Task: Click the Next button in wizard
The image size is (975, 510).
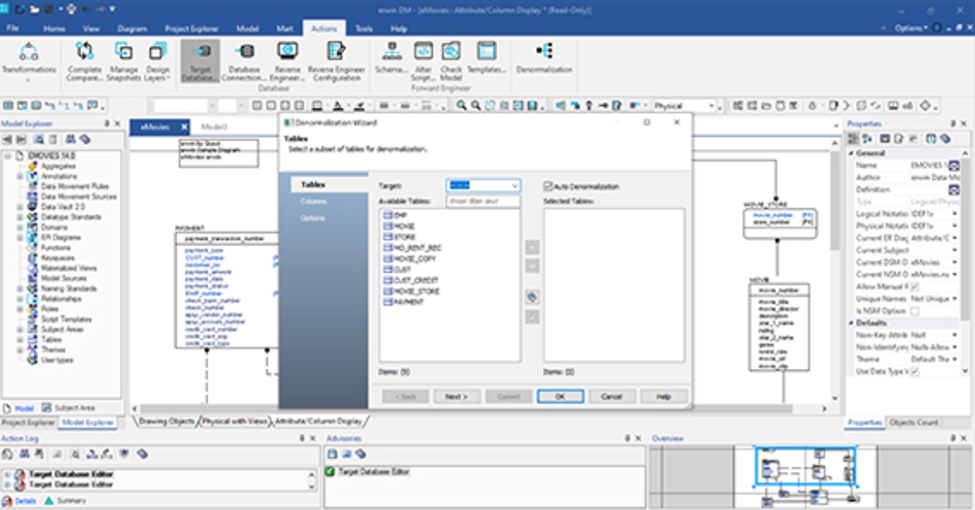Action: [x=456, y=396]
